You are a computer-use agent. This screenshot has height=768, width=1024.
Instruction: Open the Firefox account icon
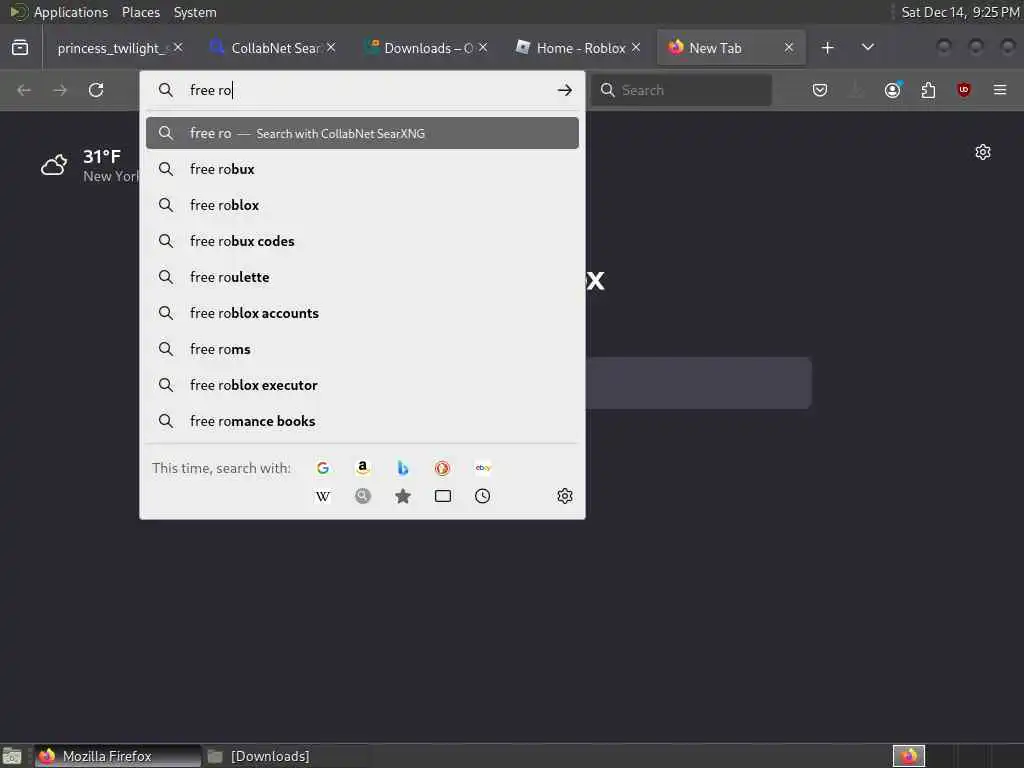[892, 90]
